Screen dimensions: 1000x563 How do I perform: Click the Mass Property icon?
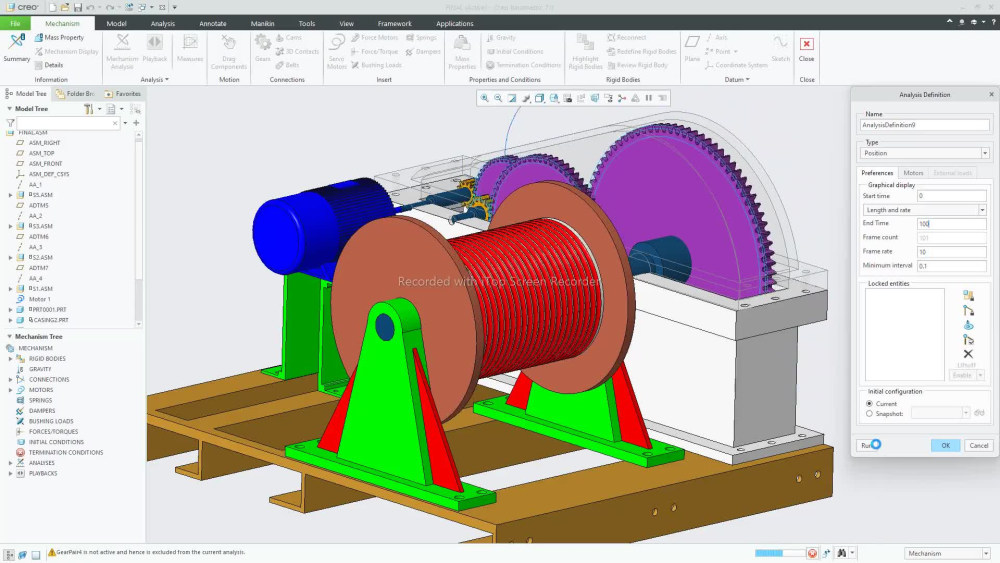pos(59,38)
